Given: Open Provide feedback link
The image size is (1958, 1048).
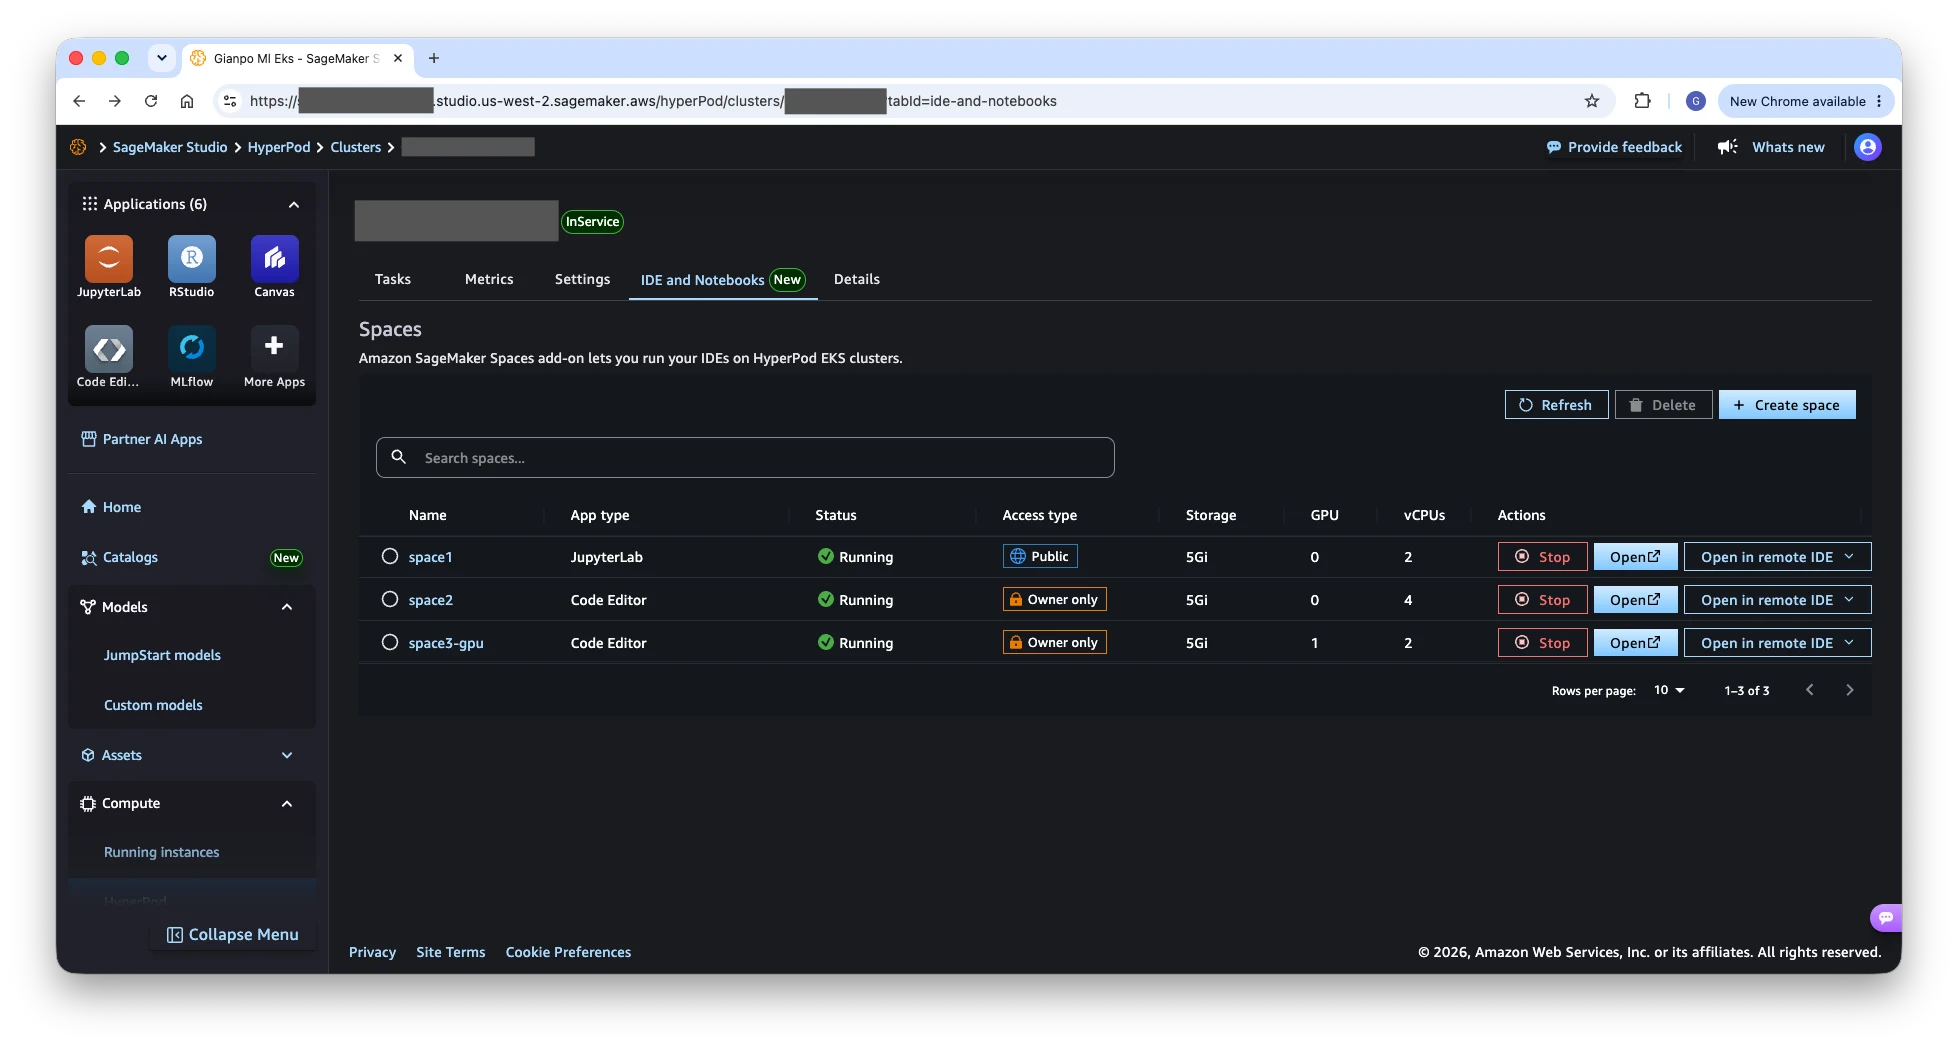Looking at the screenshot, I should tap(1614, 147).
